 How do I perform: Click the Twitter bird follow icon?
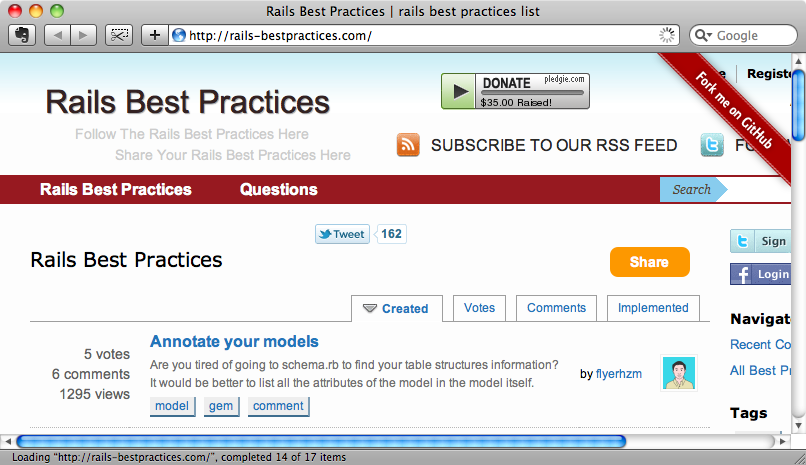(712, 145)
